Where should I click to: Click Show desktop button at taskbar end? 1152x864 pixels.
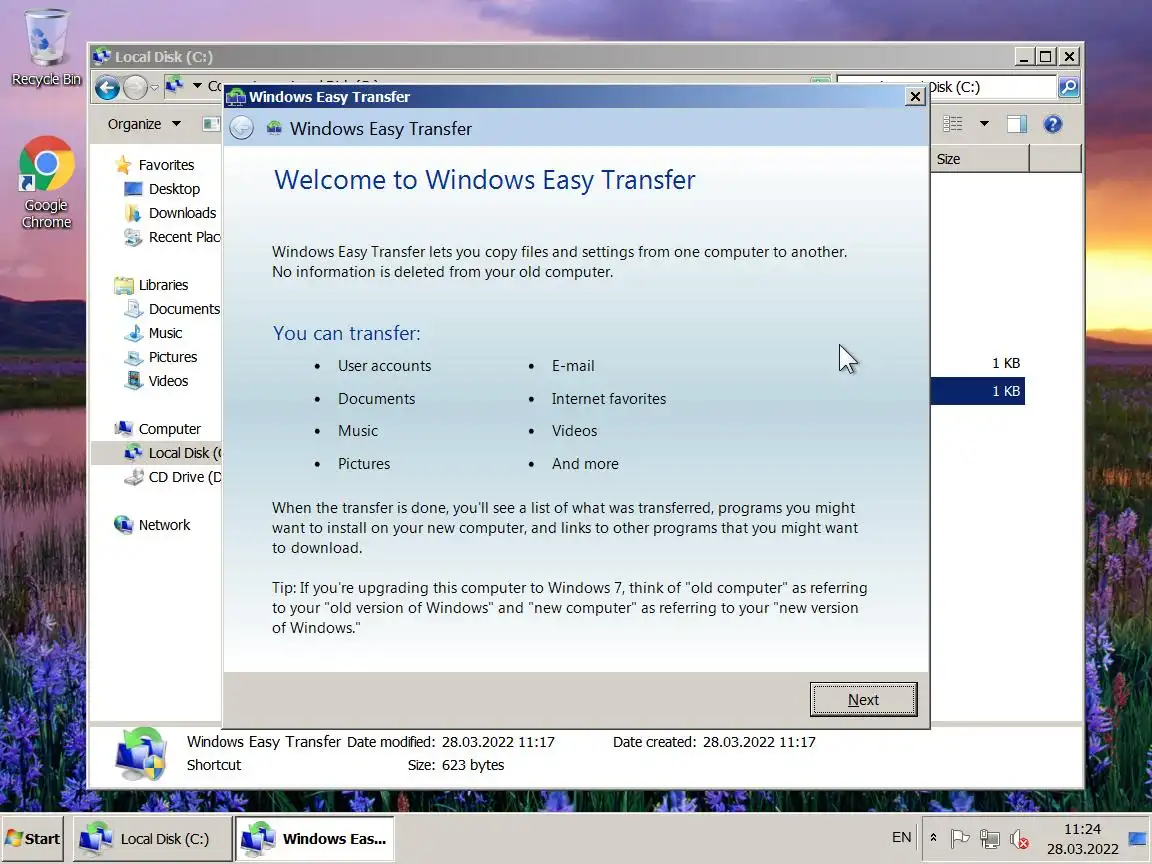click(1137, 838)
